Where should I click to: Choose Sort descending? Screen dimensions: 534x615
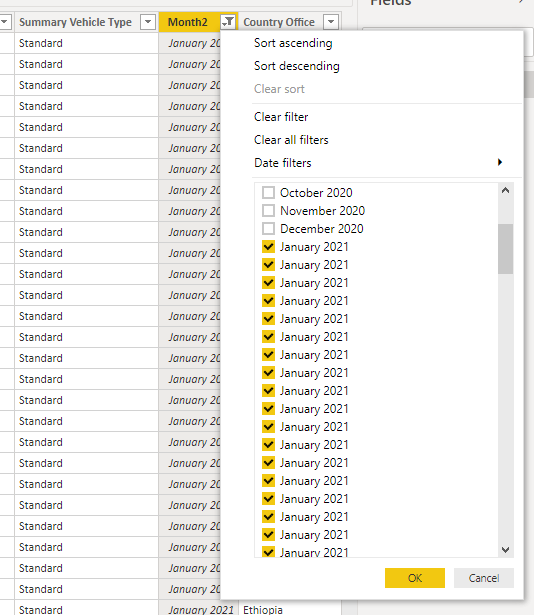click(297, 66)
